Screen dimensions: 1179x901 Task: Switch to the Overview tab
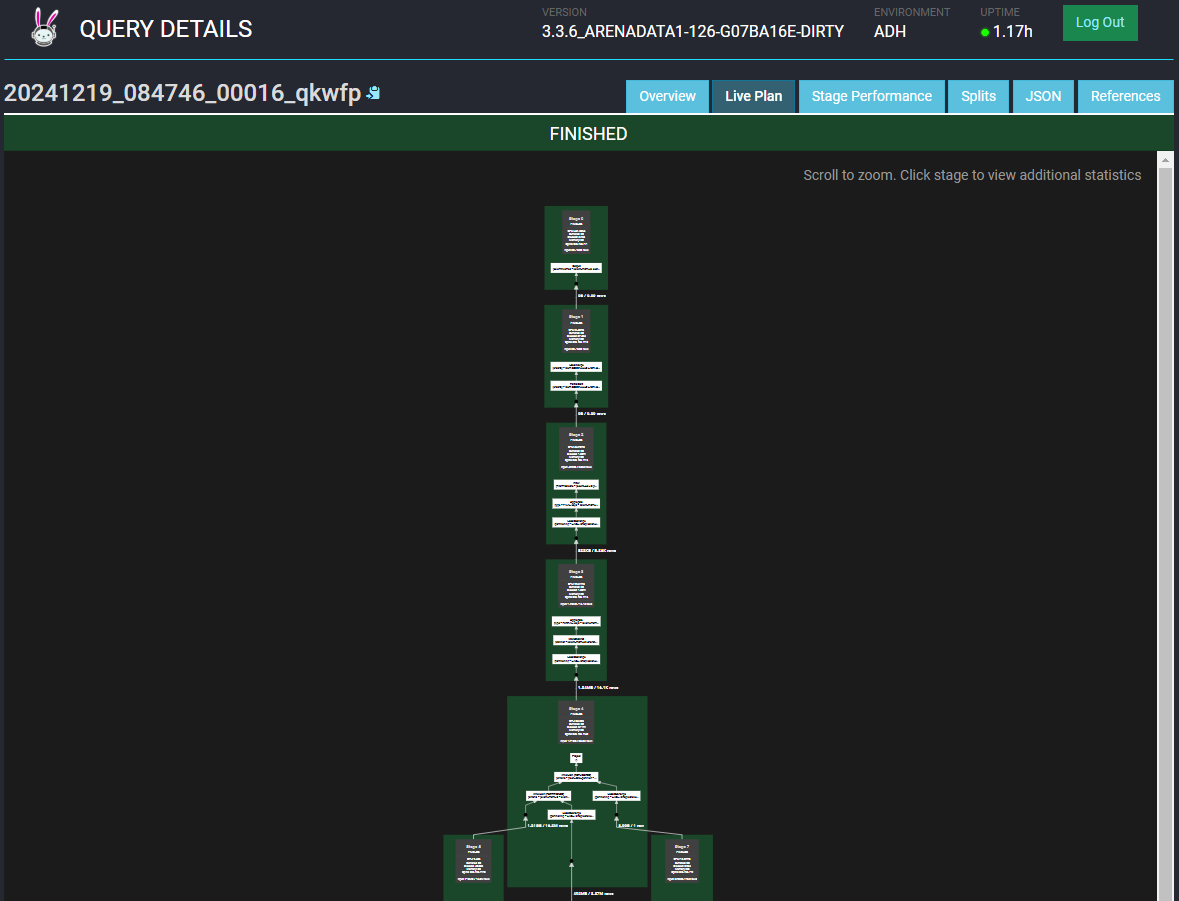point(667,96)
